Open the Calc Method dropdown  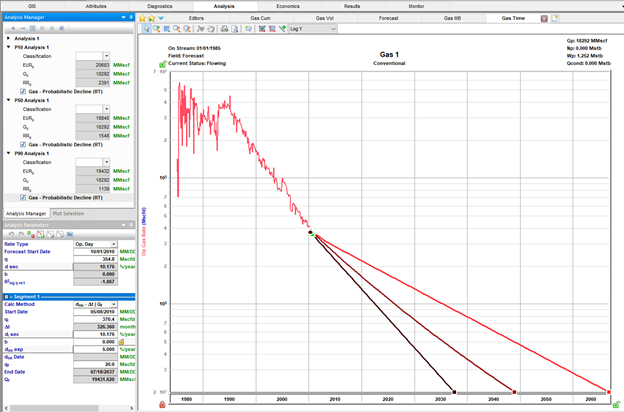[114, 303]
